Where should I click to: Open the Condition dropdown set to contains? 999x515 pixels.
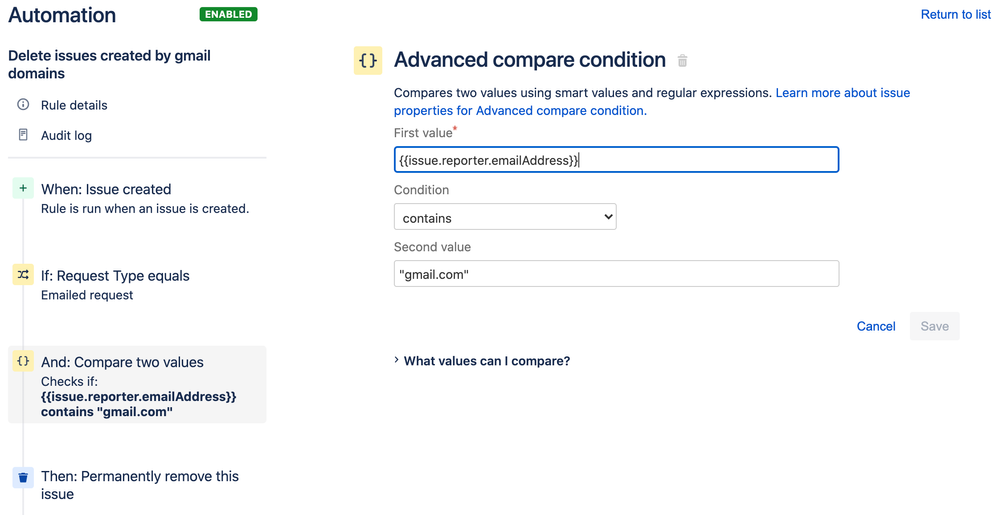pos(505,217)
